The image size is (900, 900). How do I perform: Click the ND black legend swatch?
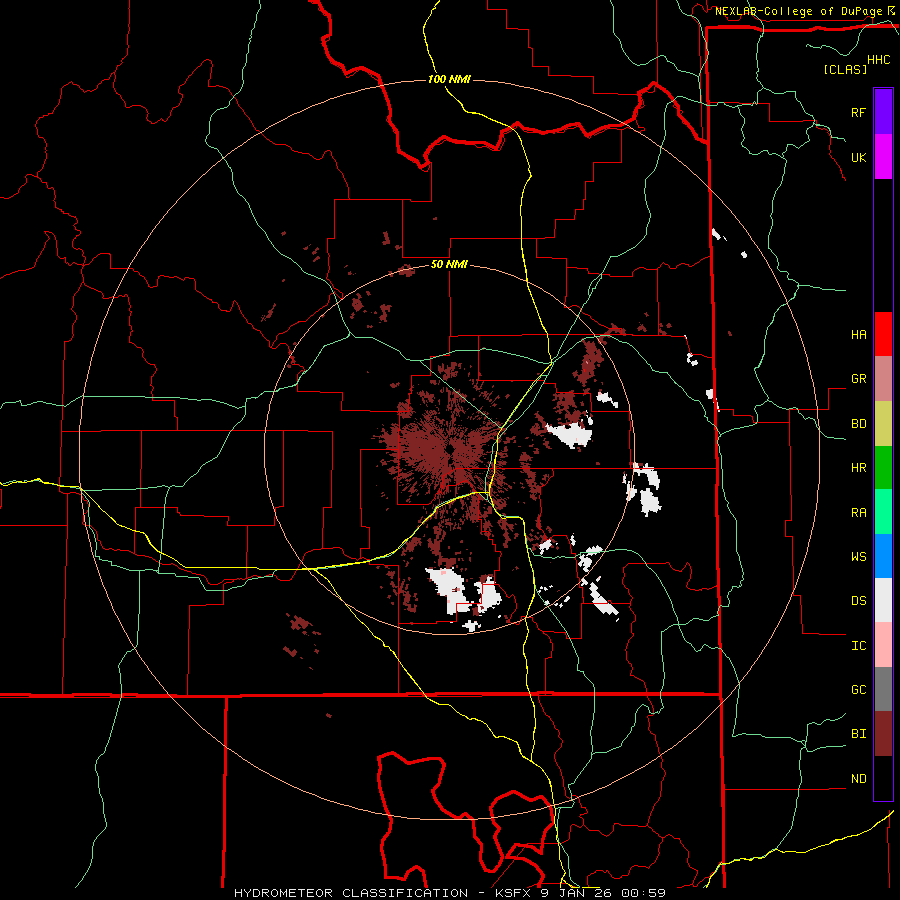[x=883, y=778]
